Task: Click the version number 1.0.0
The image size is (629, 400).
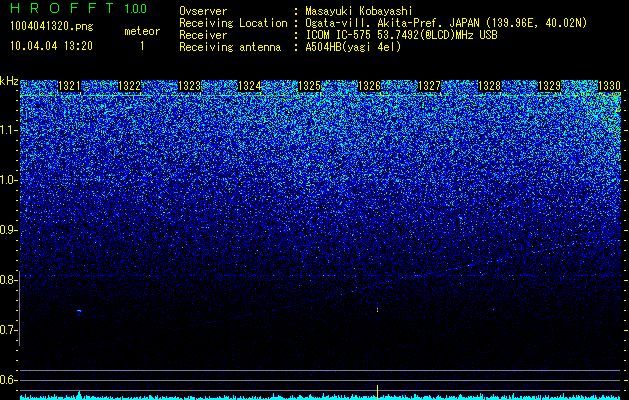Action: coord(135,9)
